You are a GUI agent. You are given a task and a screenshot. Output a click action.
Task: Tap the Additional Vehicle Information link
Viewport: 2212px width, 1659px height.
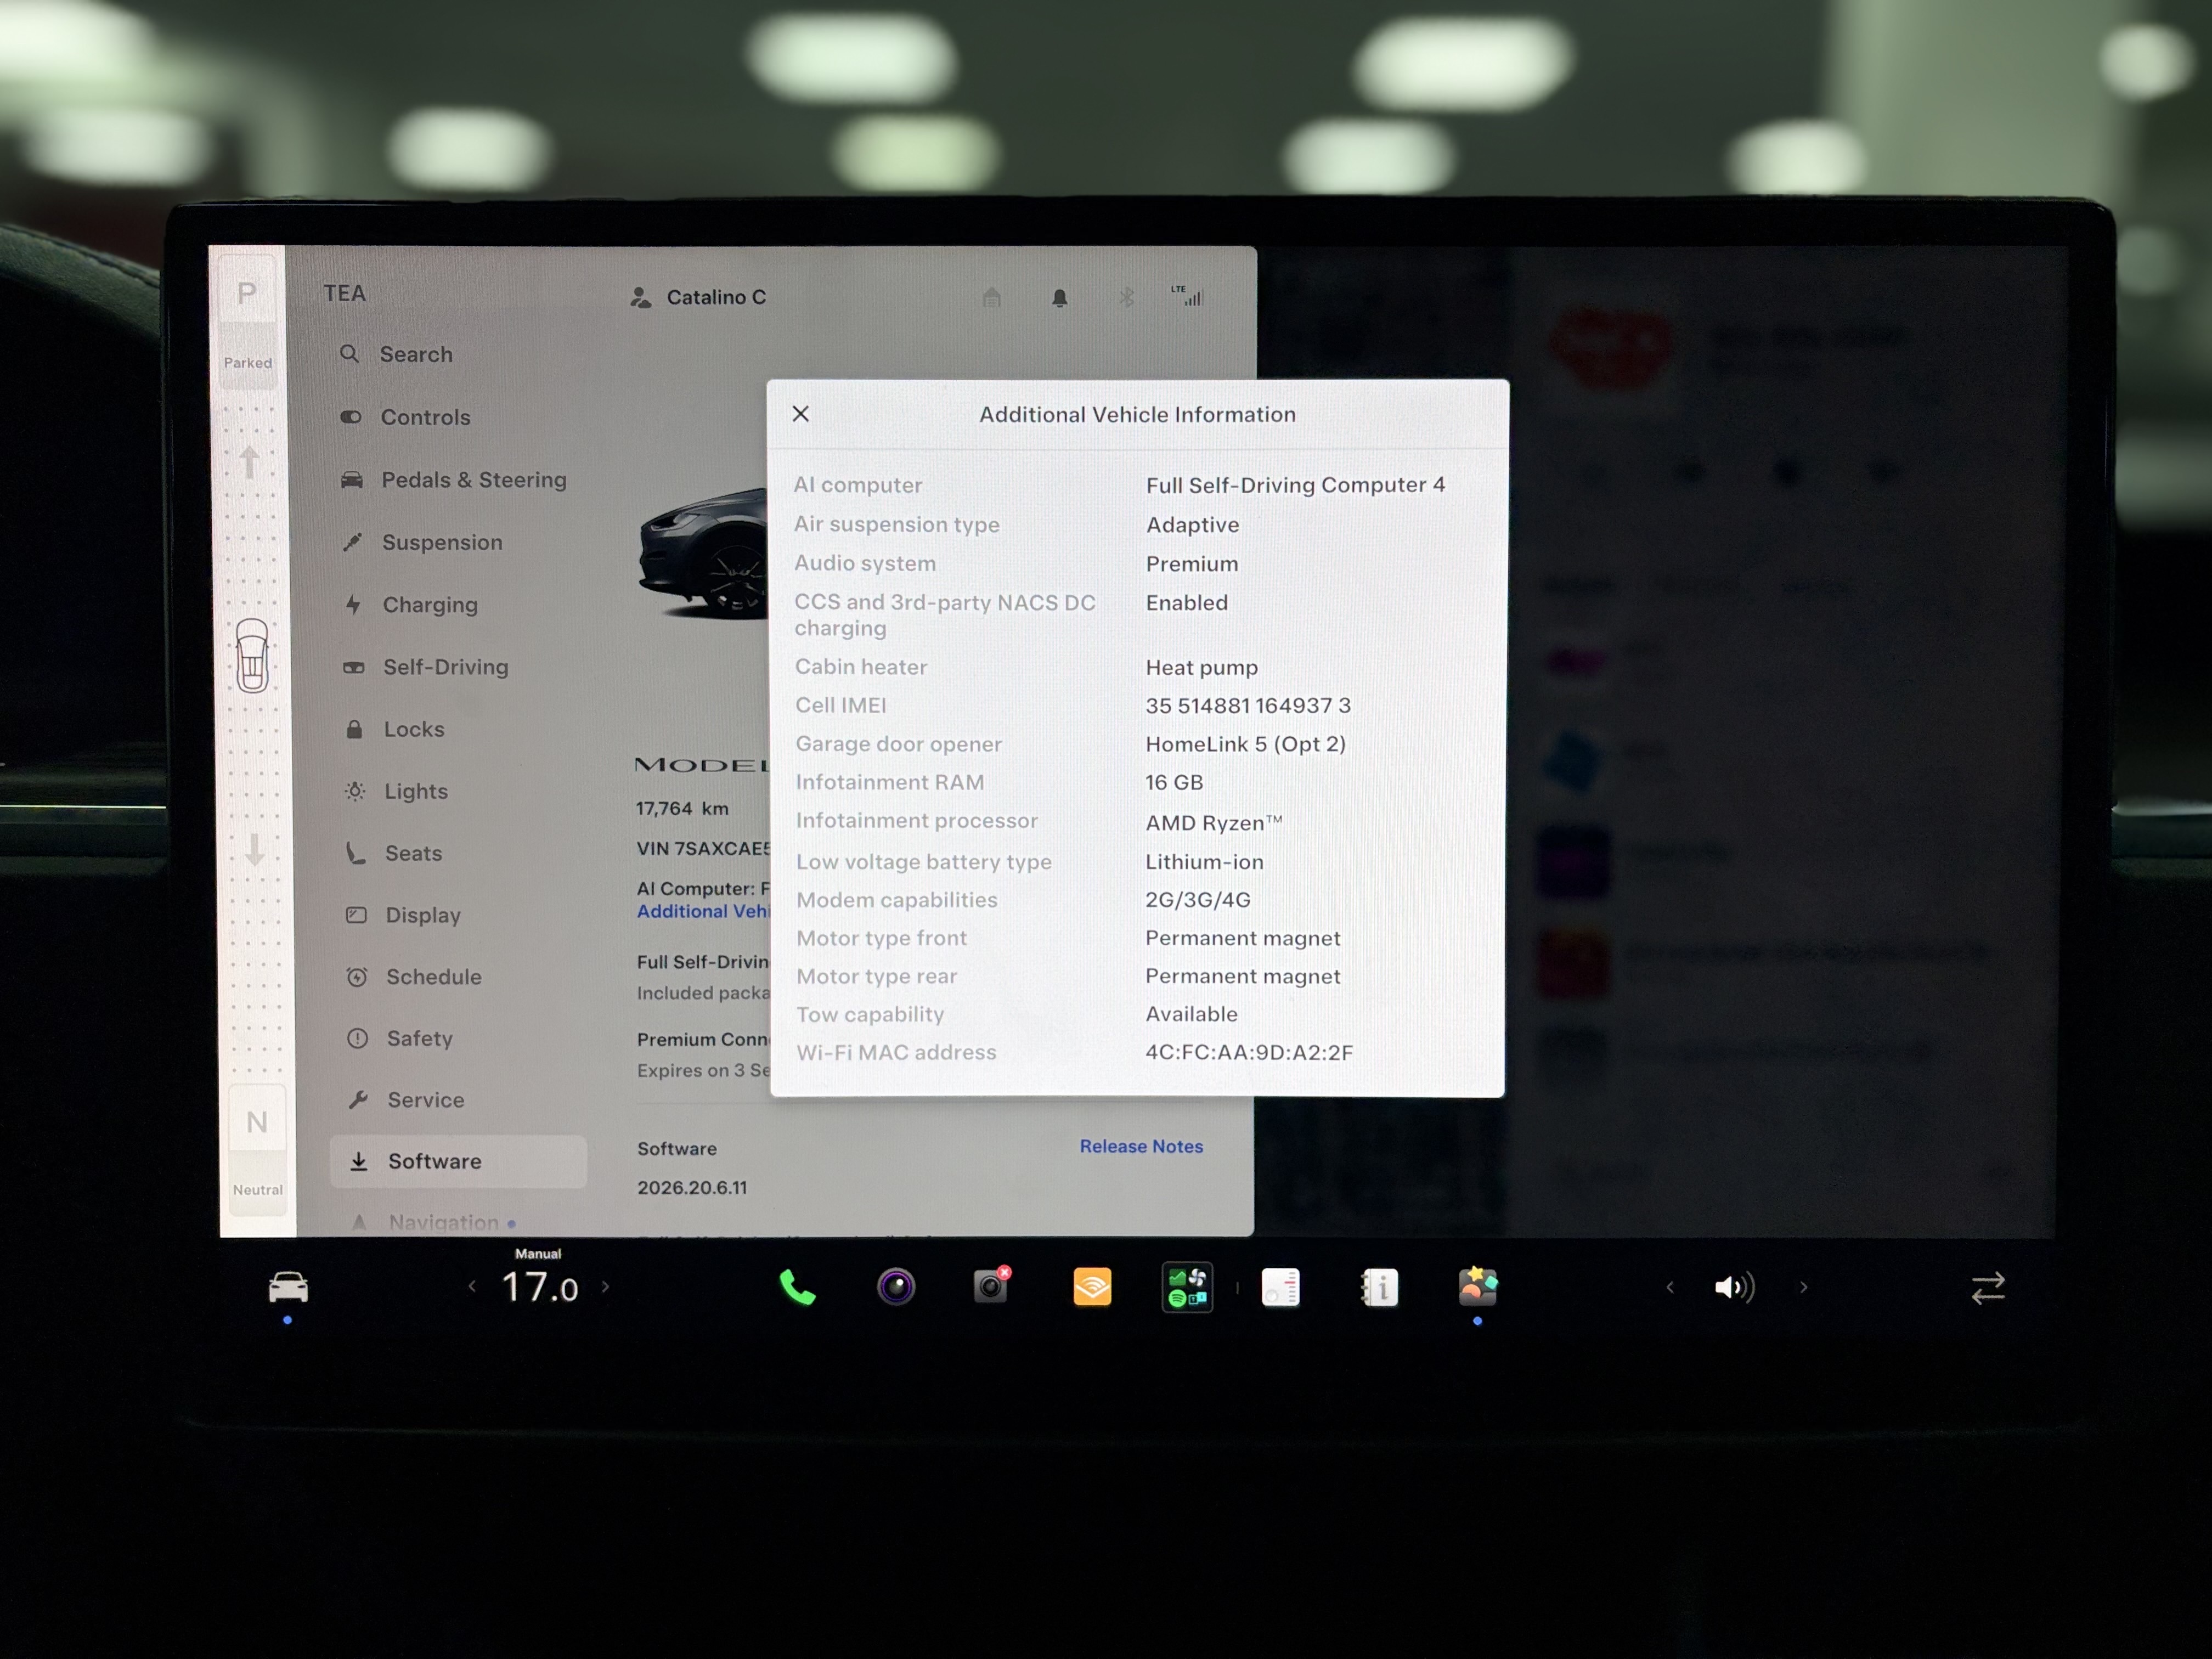(704, 911)
